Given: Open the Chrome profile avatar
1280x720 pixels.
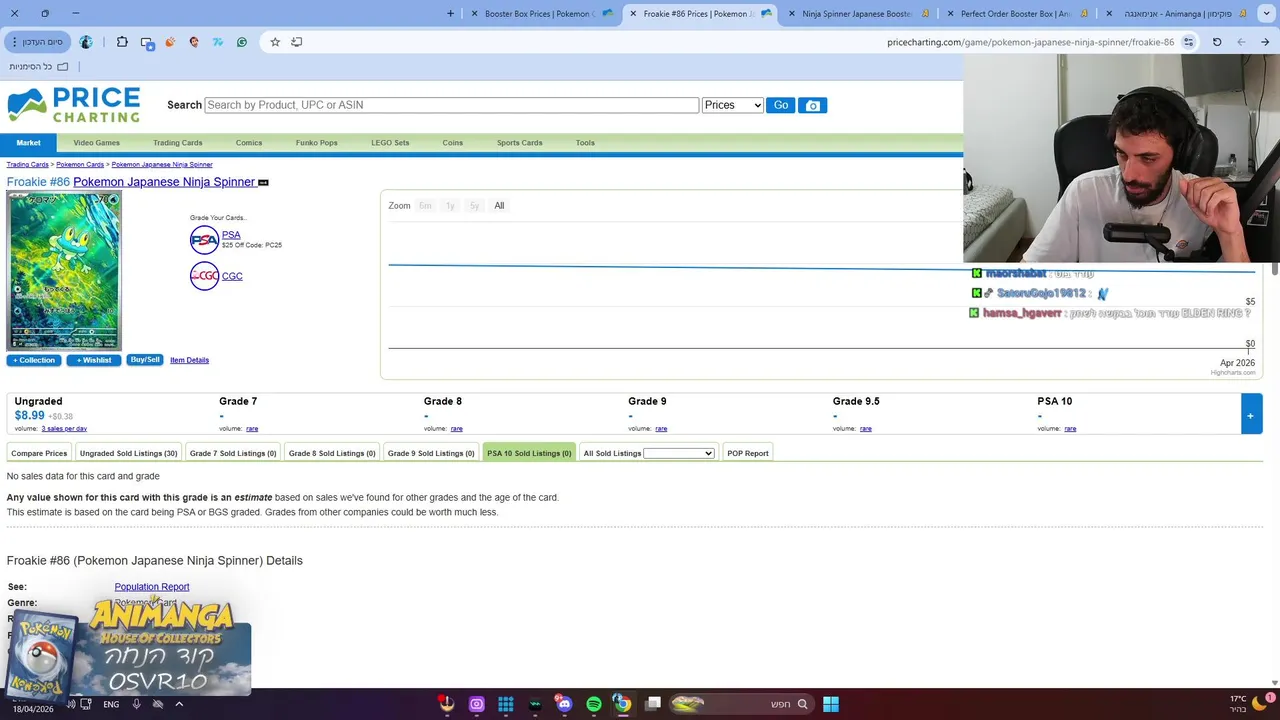Looking at the screenshot, I should (x=86, y=42).
